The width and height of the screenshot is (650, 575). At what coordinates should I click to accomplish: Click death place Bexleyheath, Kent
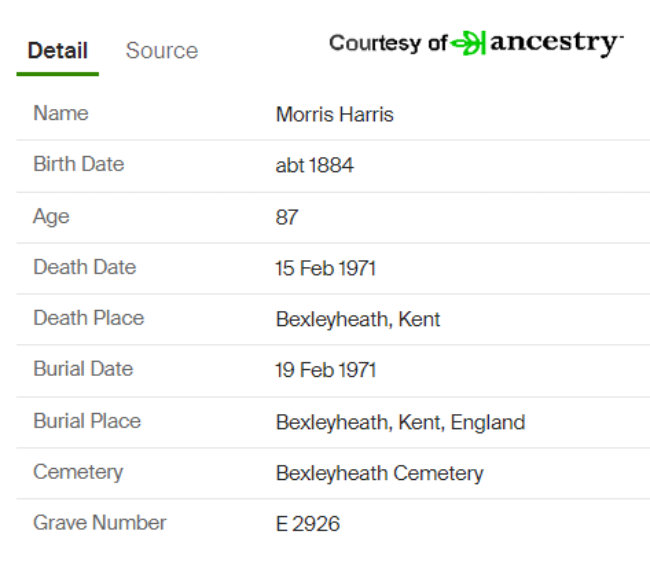[358, 319]
